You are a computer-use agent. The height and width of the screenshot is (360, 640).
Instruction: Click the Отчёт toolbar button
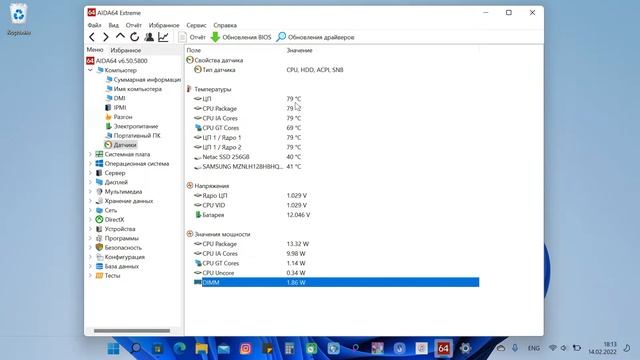pos(192,37)
